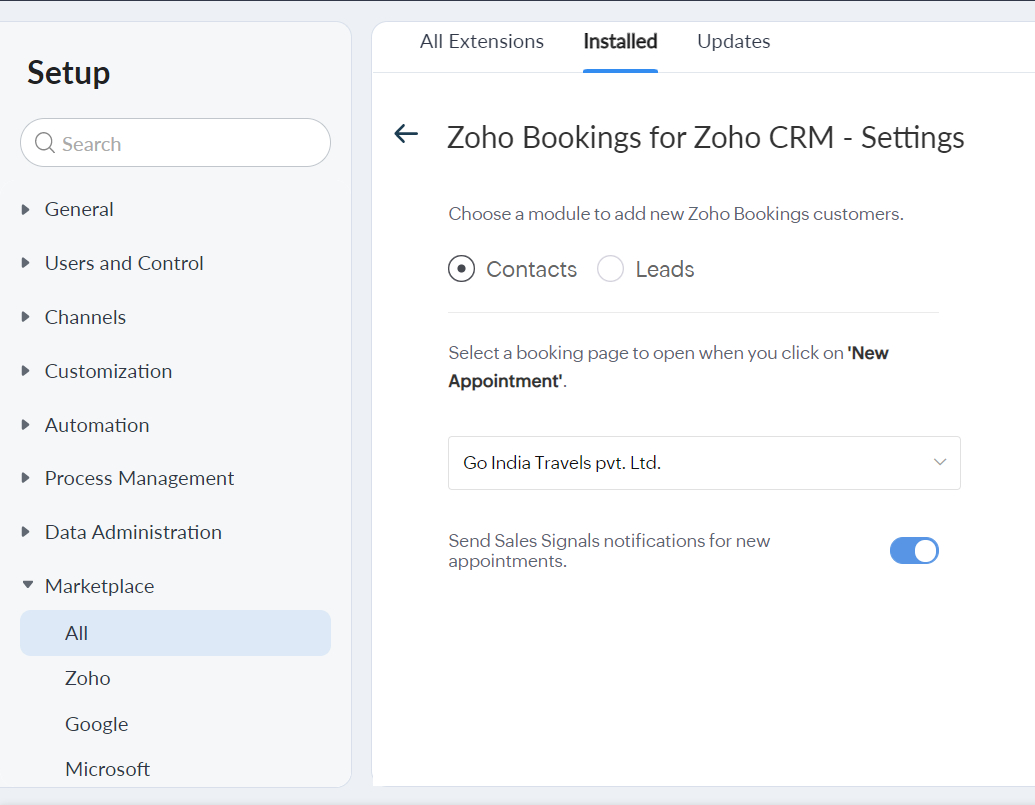
Task: Switch to All Extensions tab
Action: coord(482,42)
